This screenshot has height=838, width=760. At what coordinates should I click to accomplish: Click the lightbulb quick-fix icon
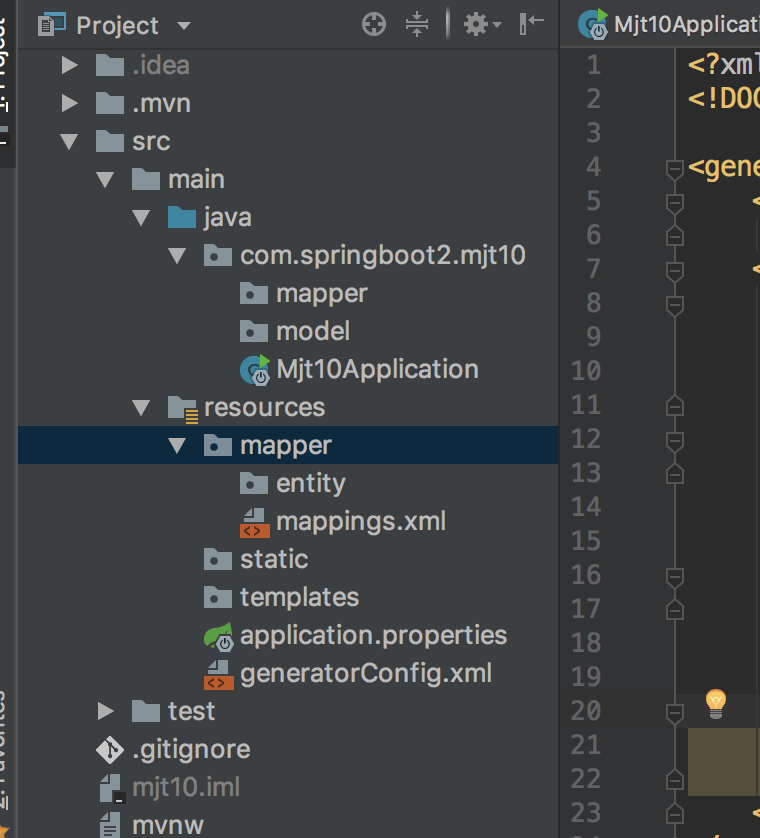pos(715,701)
